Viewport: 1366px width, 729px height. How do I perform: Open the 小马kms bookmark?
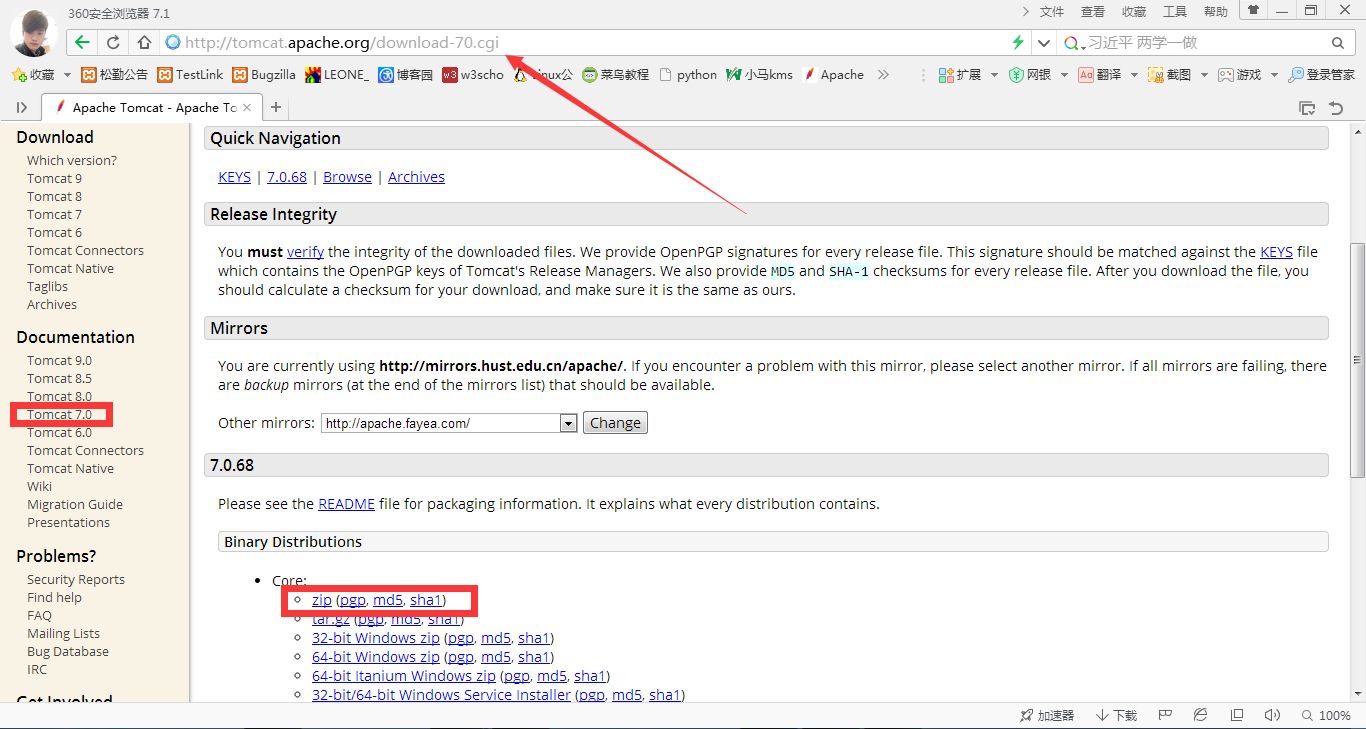[x=760, y=75]
